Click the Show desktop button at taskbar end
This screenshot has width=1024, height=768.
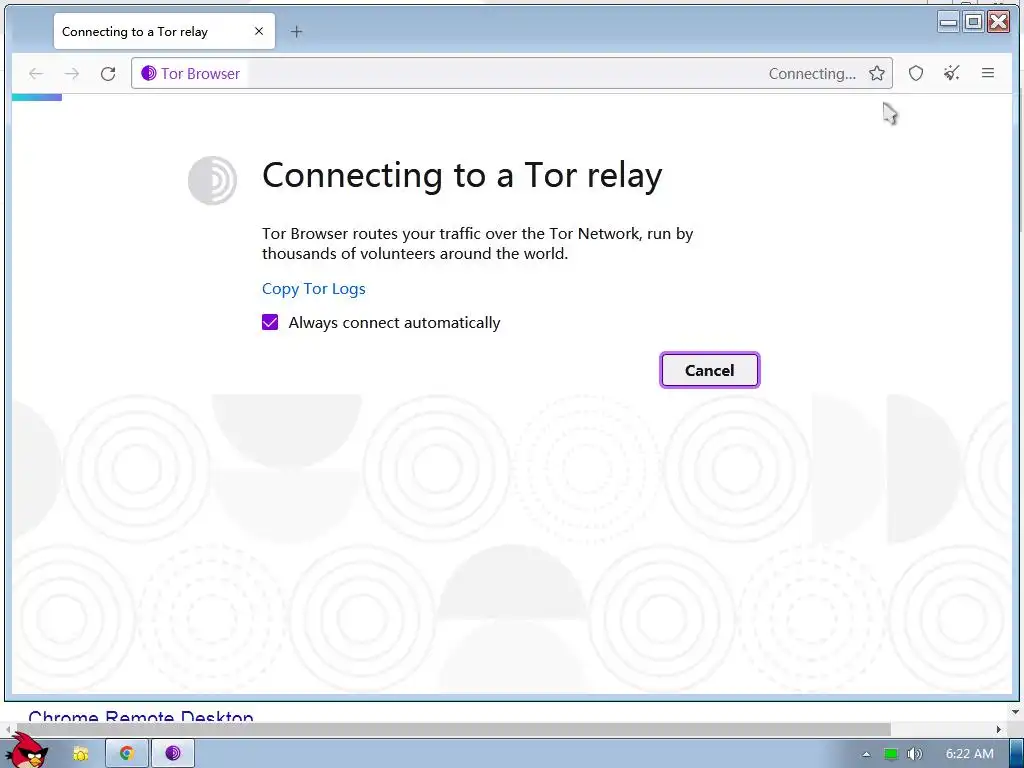pos(1016,754)
